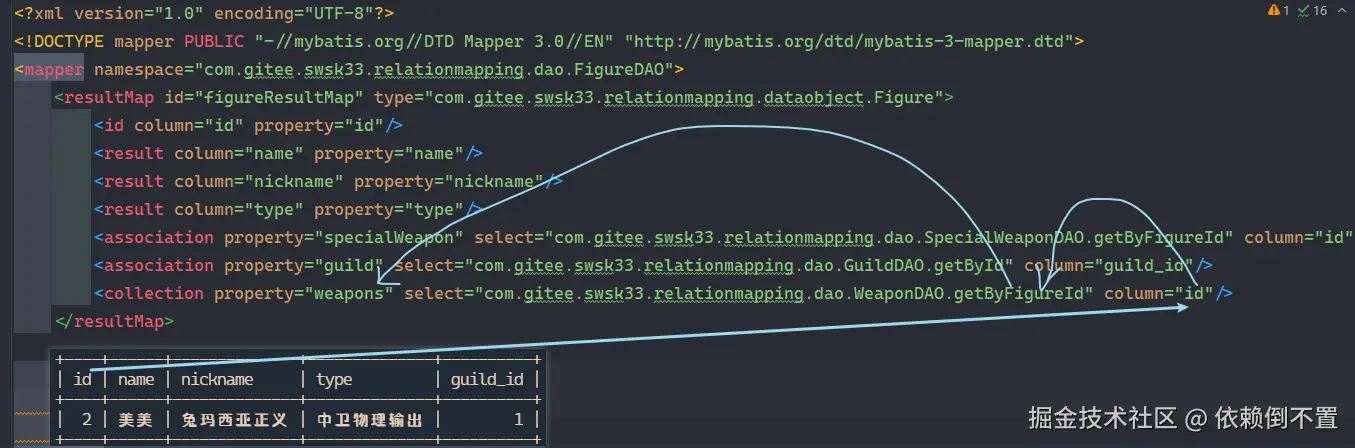Click the table cell 美美
This screenshot has width=1355, height=448.
click(x=135, y=420)
